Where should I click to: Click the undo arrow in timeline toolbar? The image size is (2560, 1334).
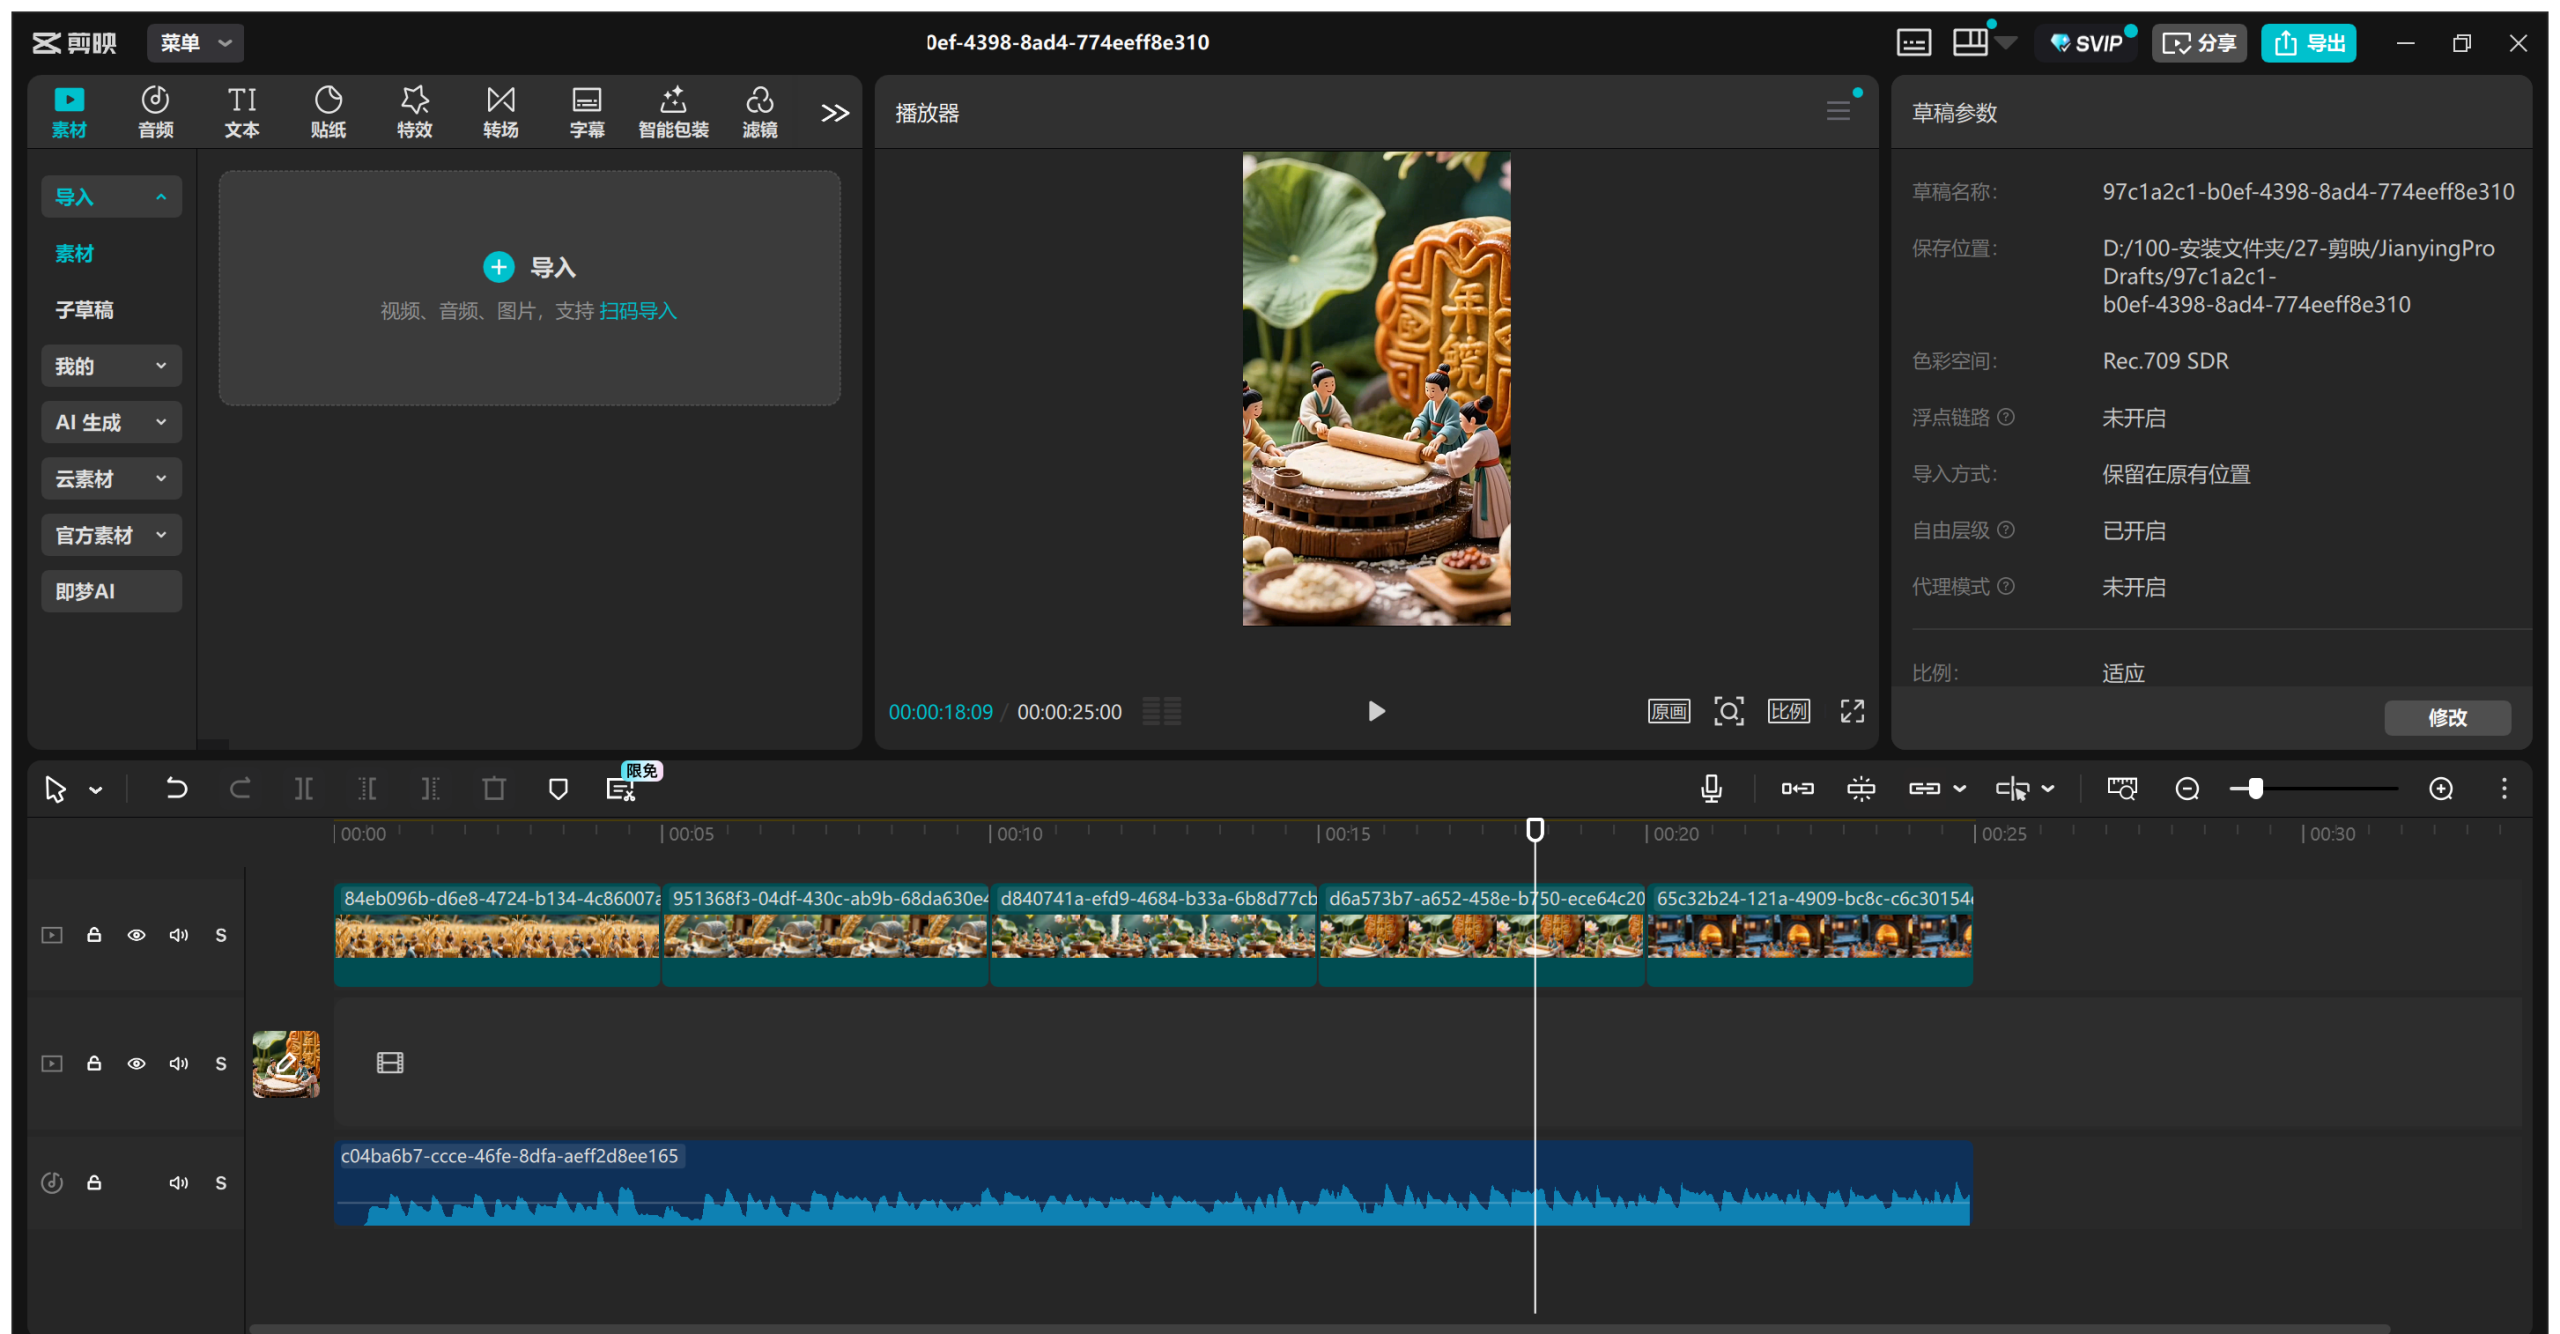[x=176, y=789]
